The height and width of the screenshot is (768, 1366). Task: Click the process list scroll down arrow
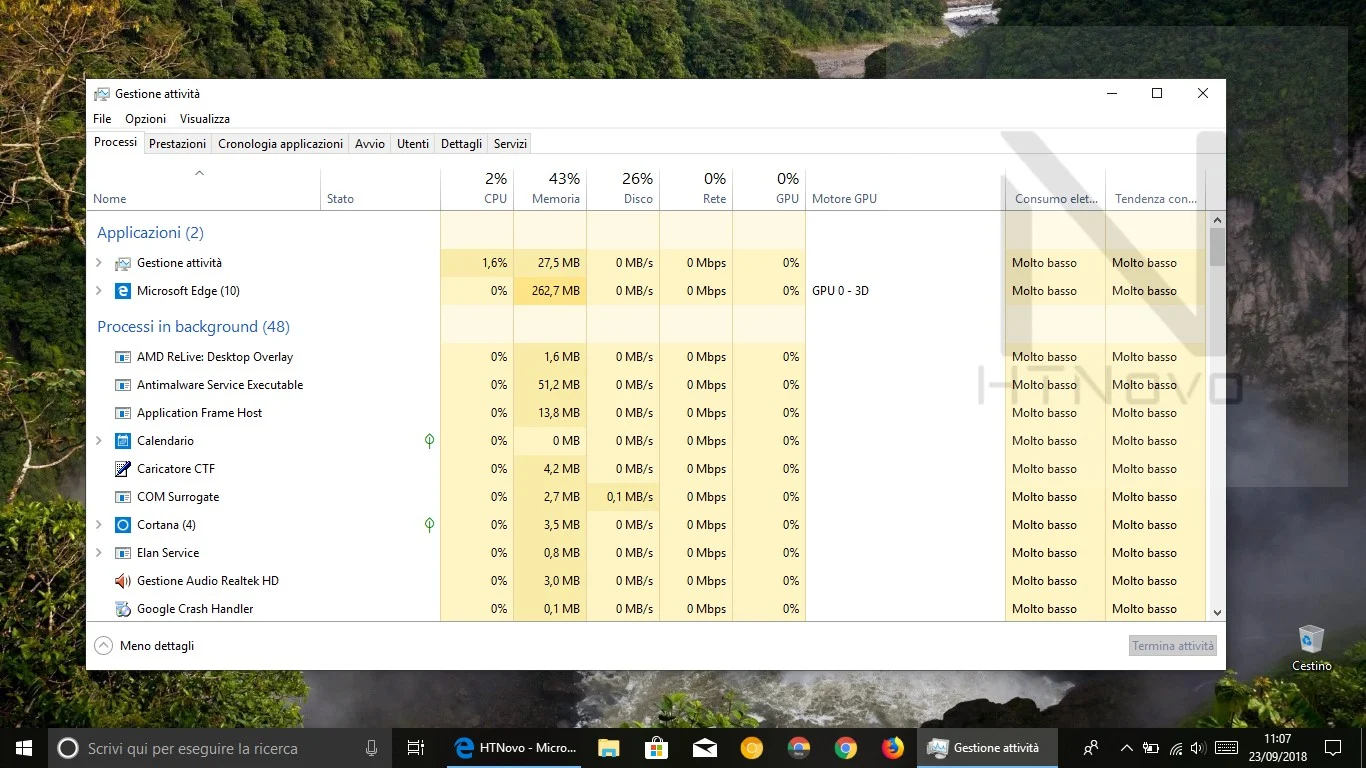(x=1217, y=612)
